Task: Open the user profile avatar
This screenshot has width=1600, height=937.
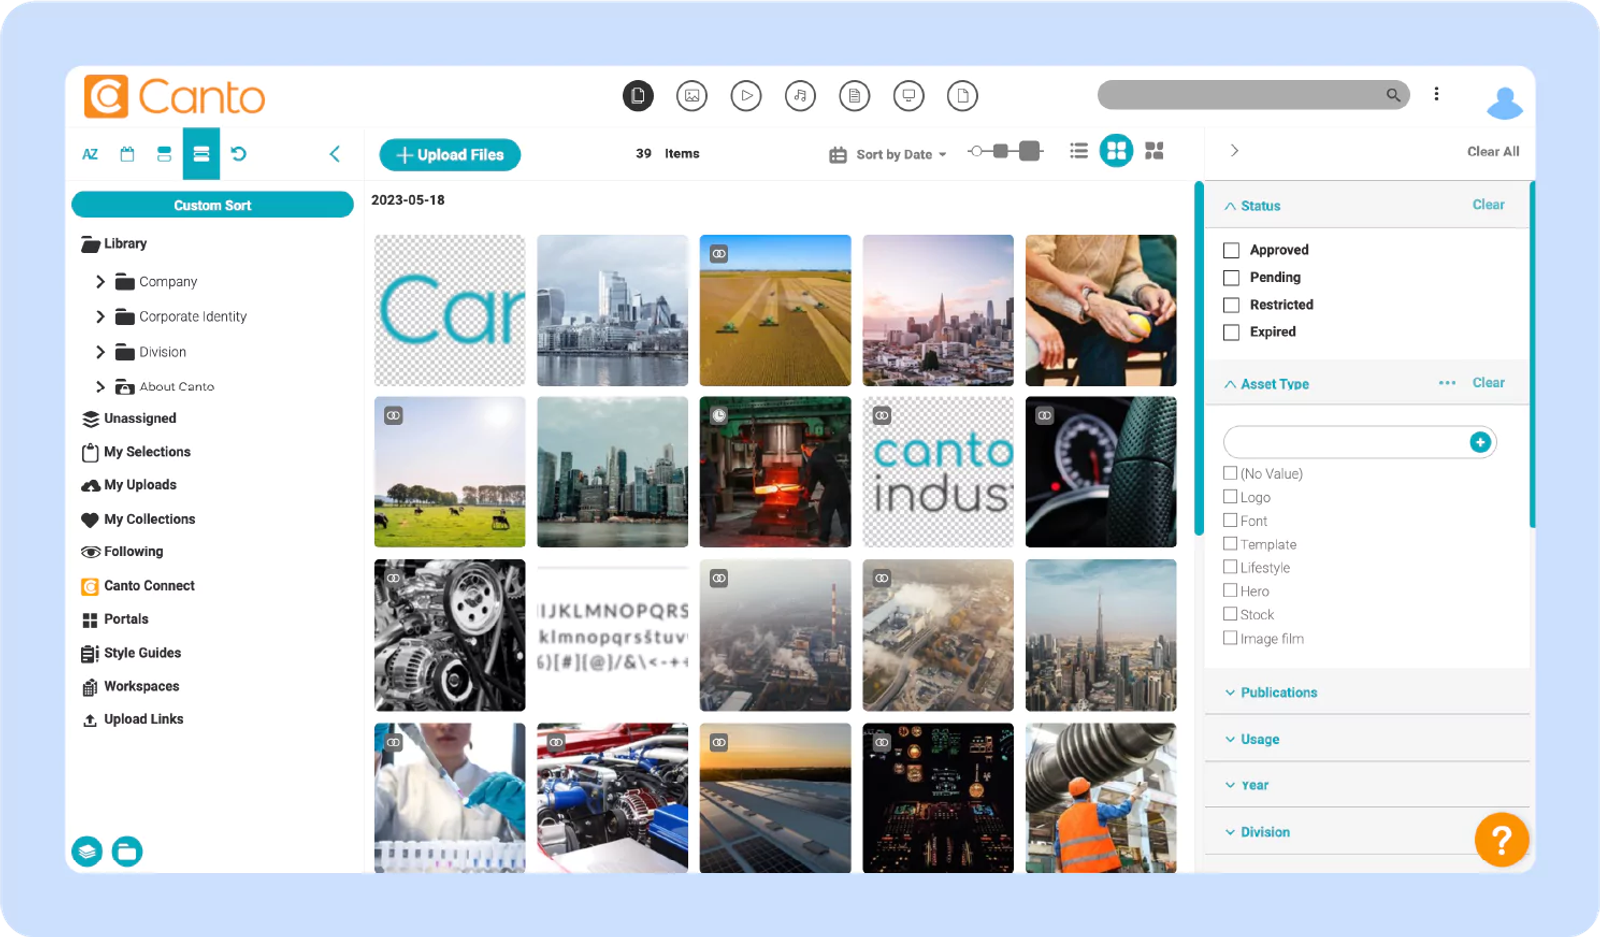Action: click(x=1504, y=103)
